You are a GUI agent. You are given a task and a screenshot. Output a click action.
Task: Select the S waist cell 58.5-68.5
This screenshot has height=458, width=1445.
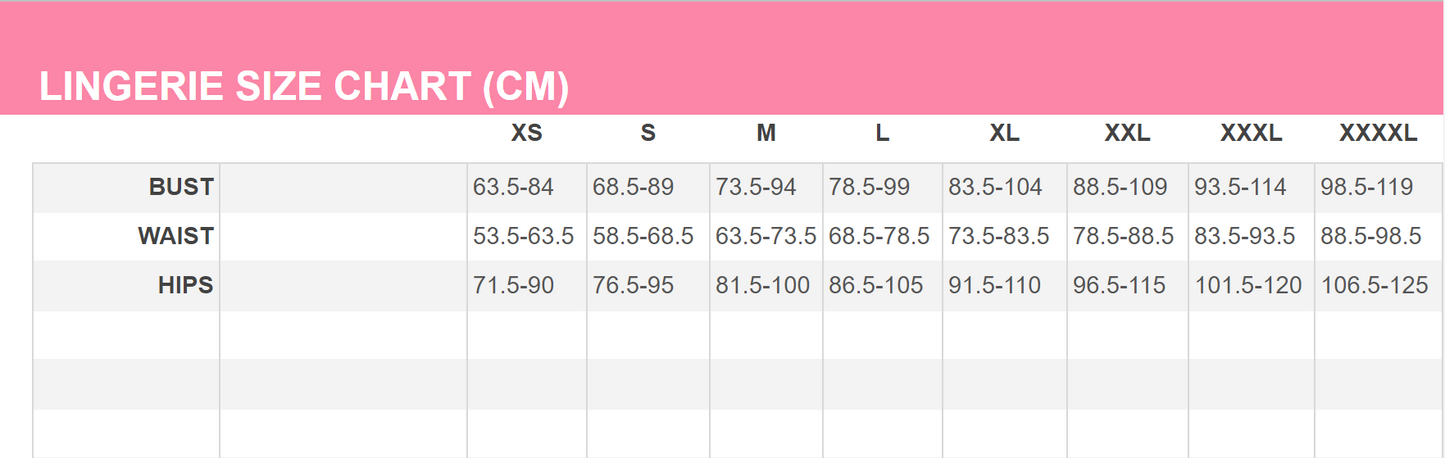point(643,237)
